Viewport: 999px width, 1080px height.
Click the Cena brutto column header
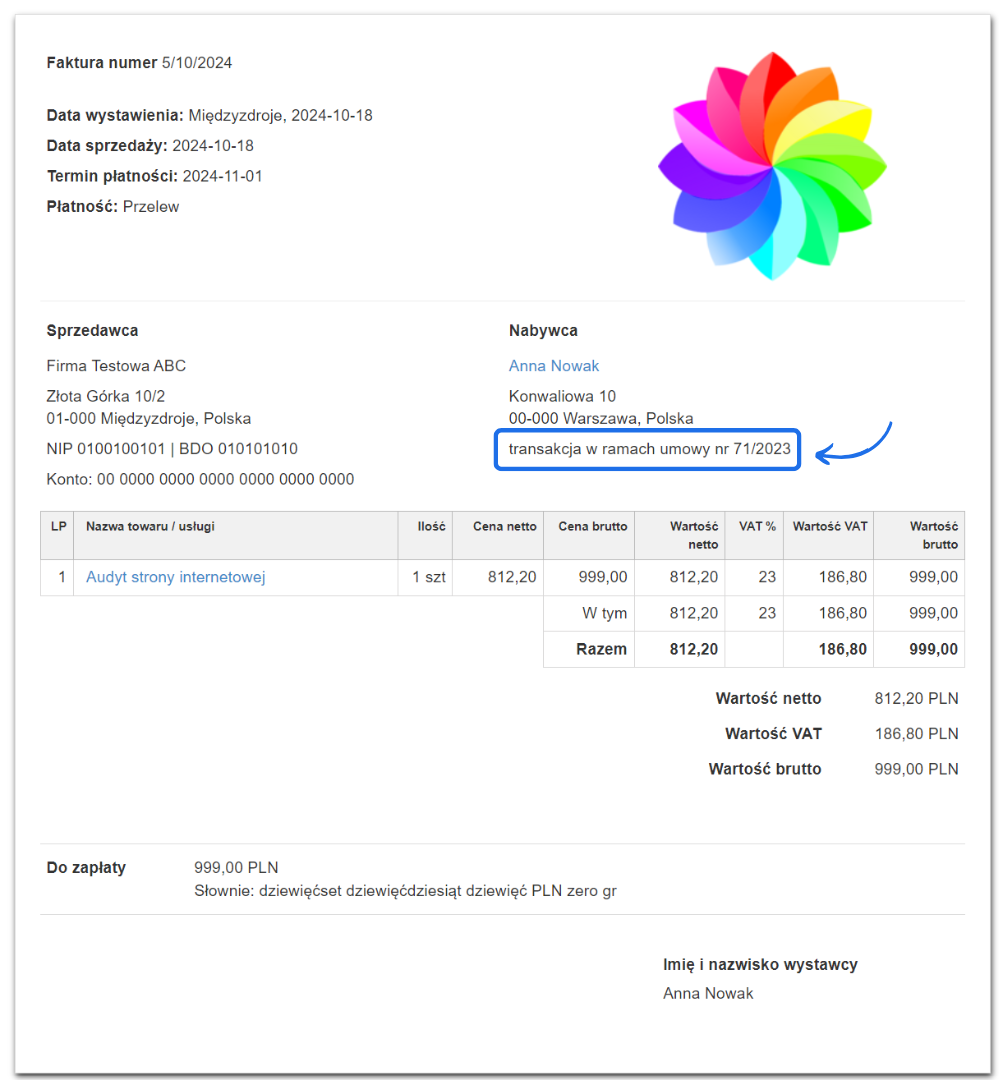pos(593,527)
